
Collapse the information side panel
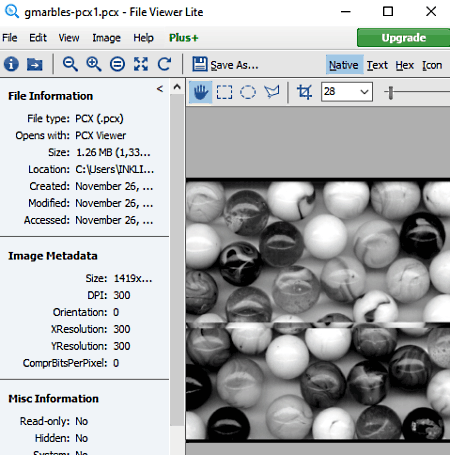pos(160,89)
